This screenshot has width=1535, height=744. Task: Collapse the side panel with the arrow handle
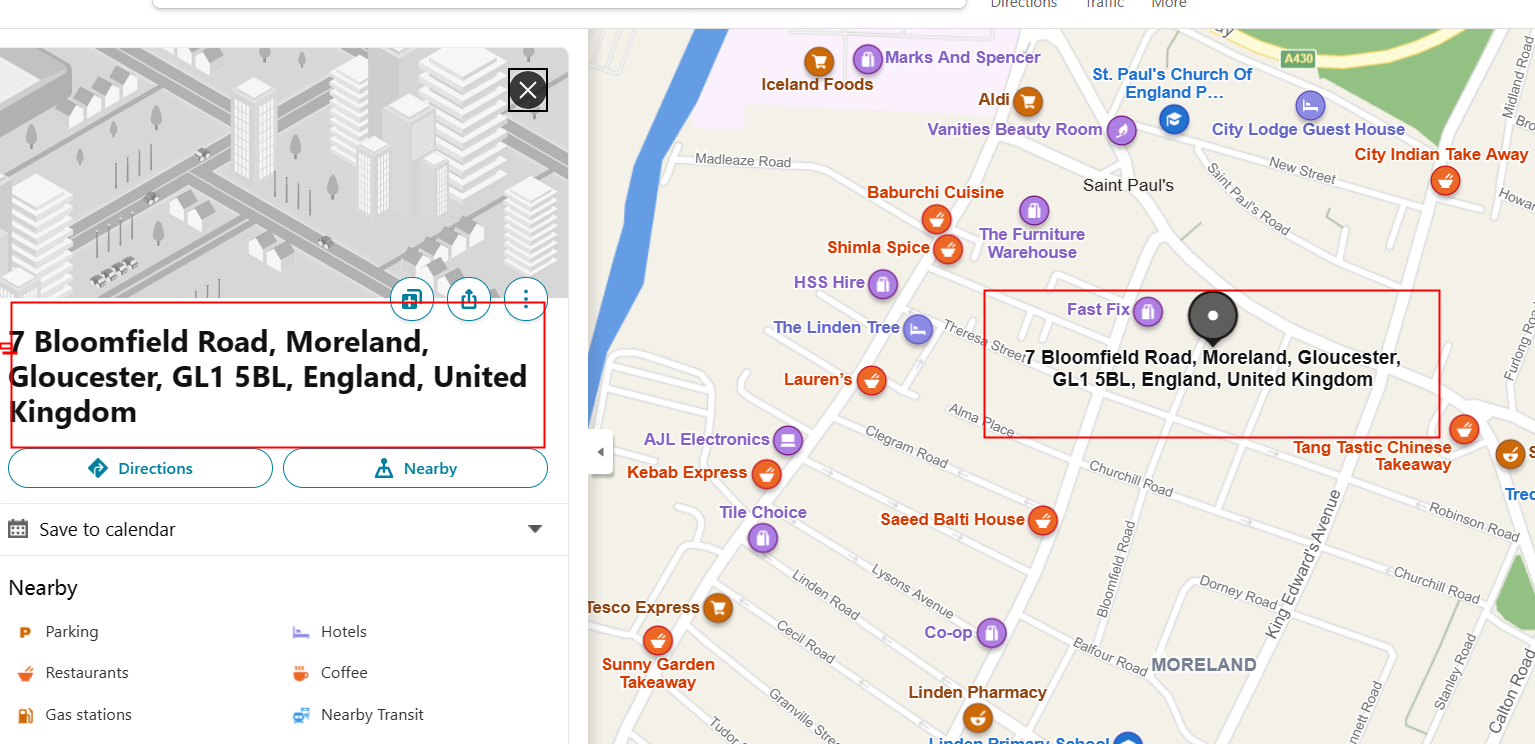click(x=600, y=452)
